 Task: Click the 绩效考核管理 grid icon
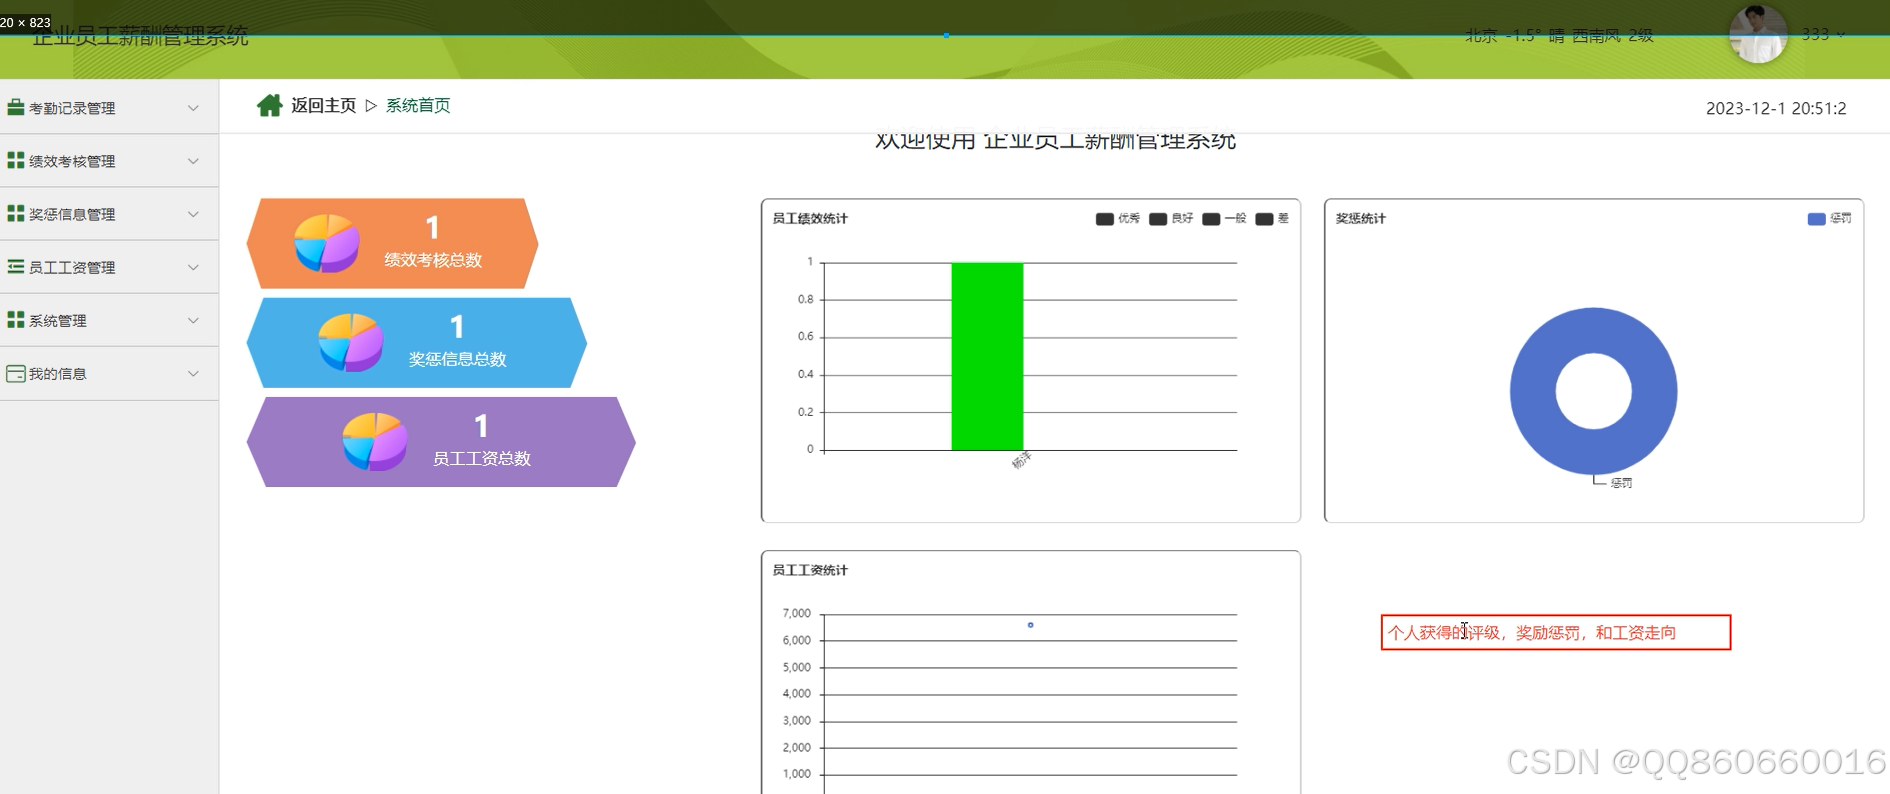(16, 160)
